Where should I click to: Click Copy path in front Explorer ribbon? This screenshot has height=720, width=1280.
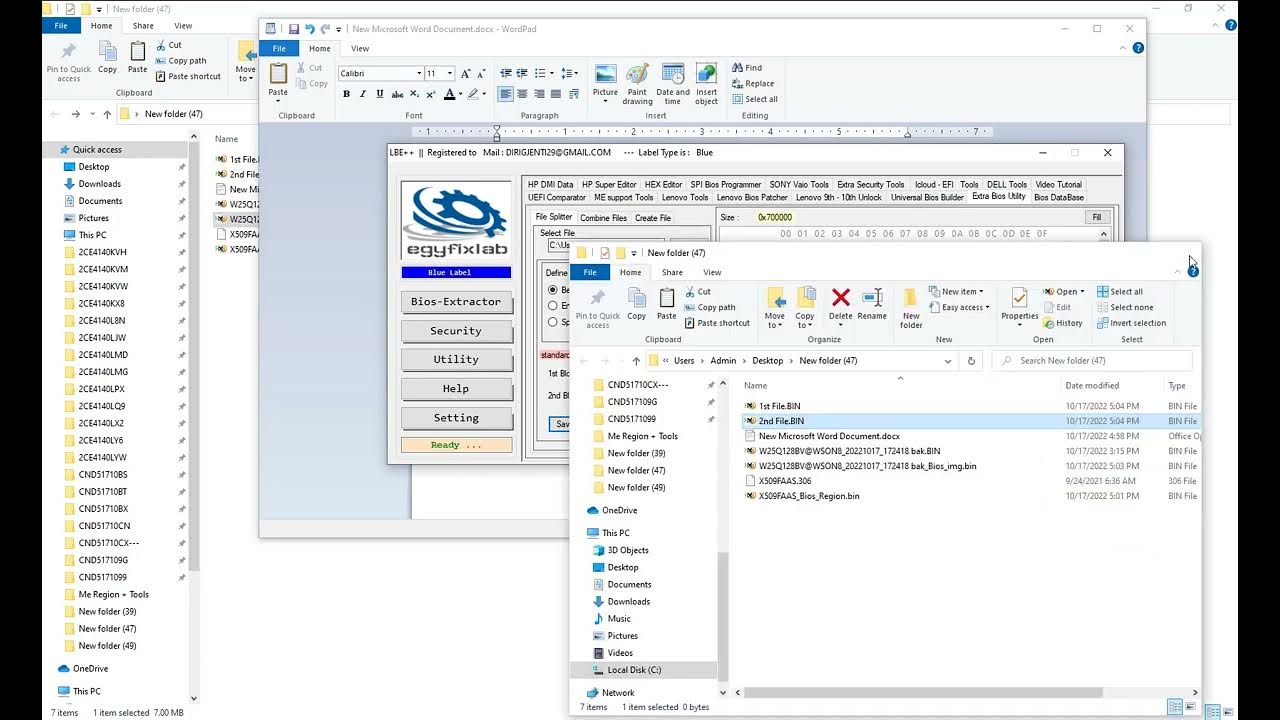[x=709, y=308]
